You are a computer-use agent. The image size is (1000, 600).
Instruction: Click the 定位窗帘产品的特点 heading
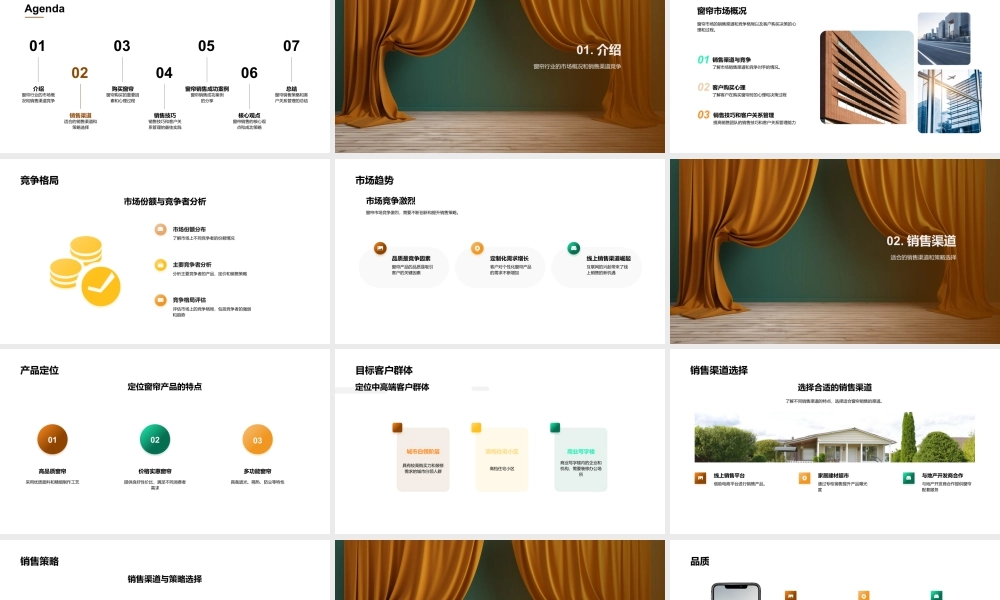(x=165, y=387)
